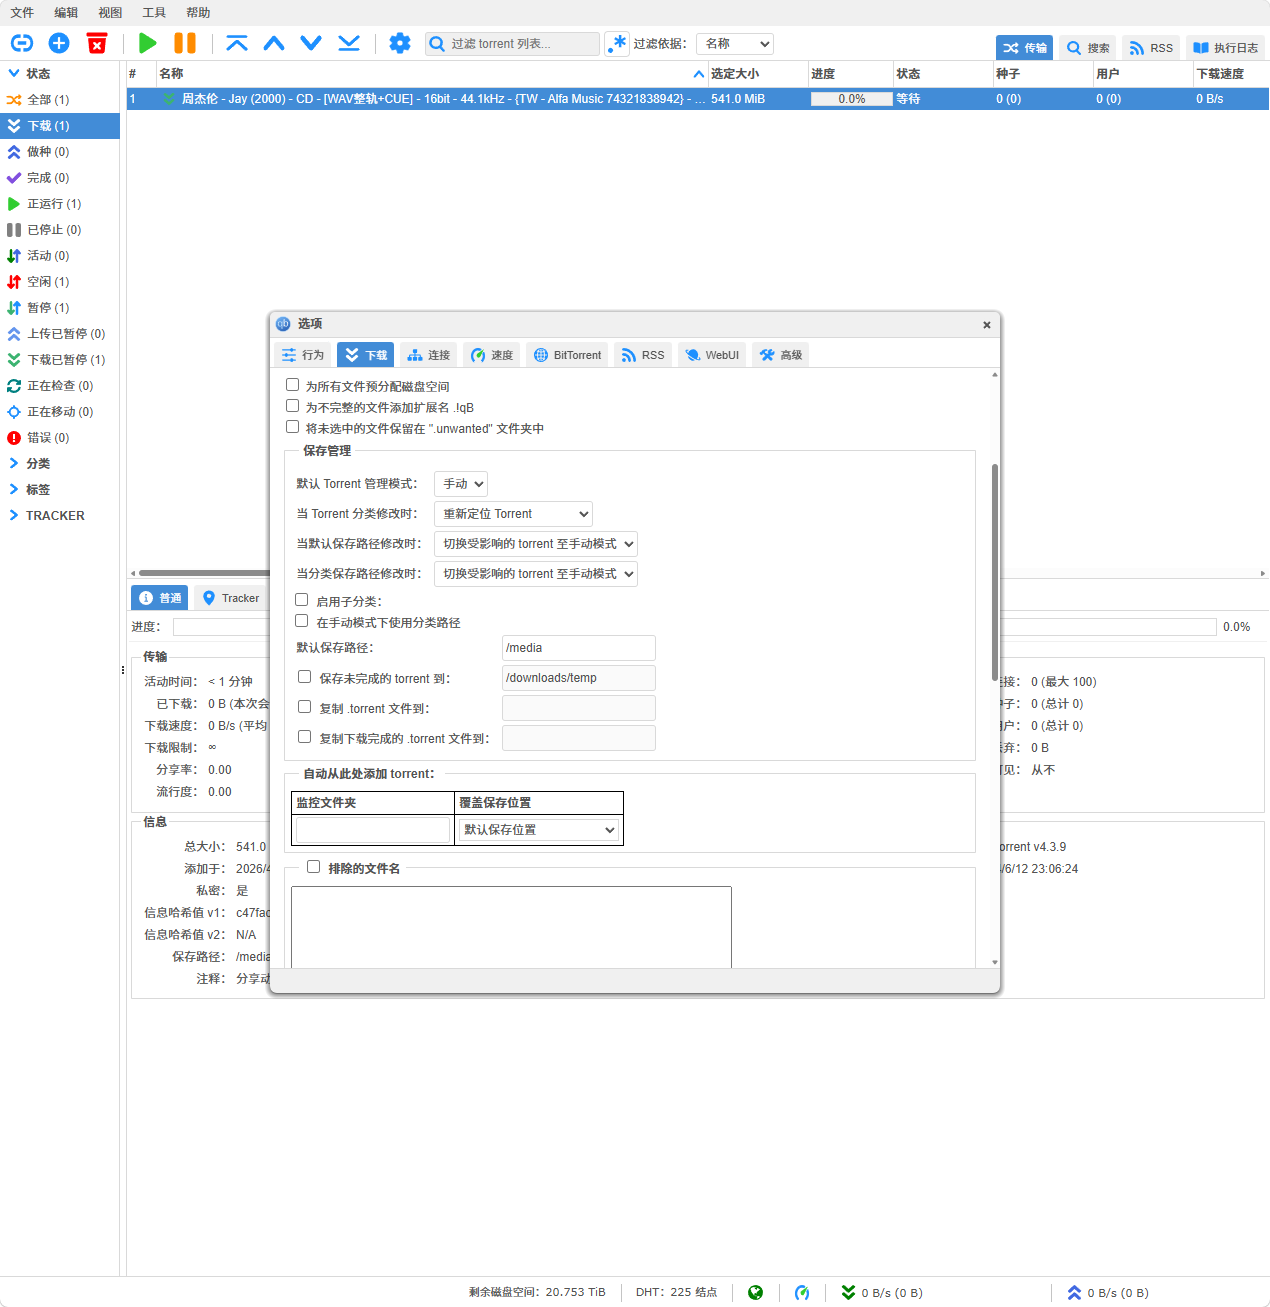The height and width of the screenshot is (1307, 1270).
Task: Click the torrent's 0.0% progress bar
Action: pos(851,98)
